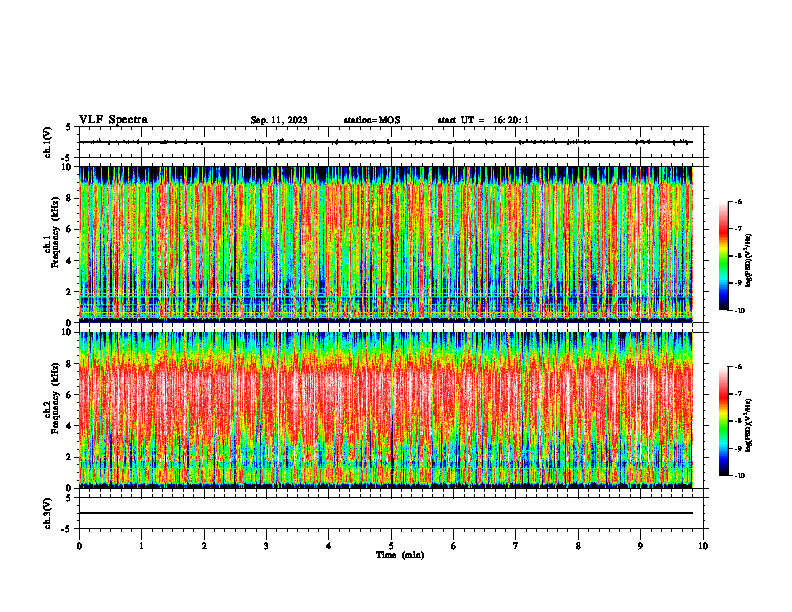Click the "4" minute tick label
This screenshot has width=792, height=612.
[x=329, y=546]
